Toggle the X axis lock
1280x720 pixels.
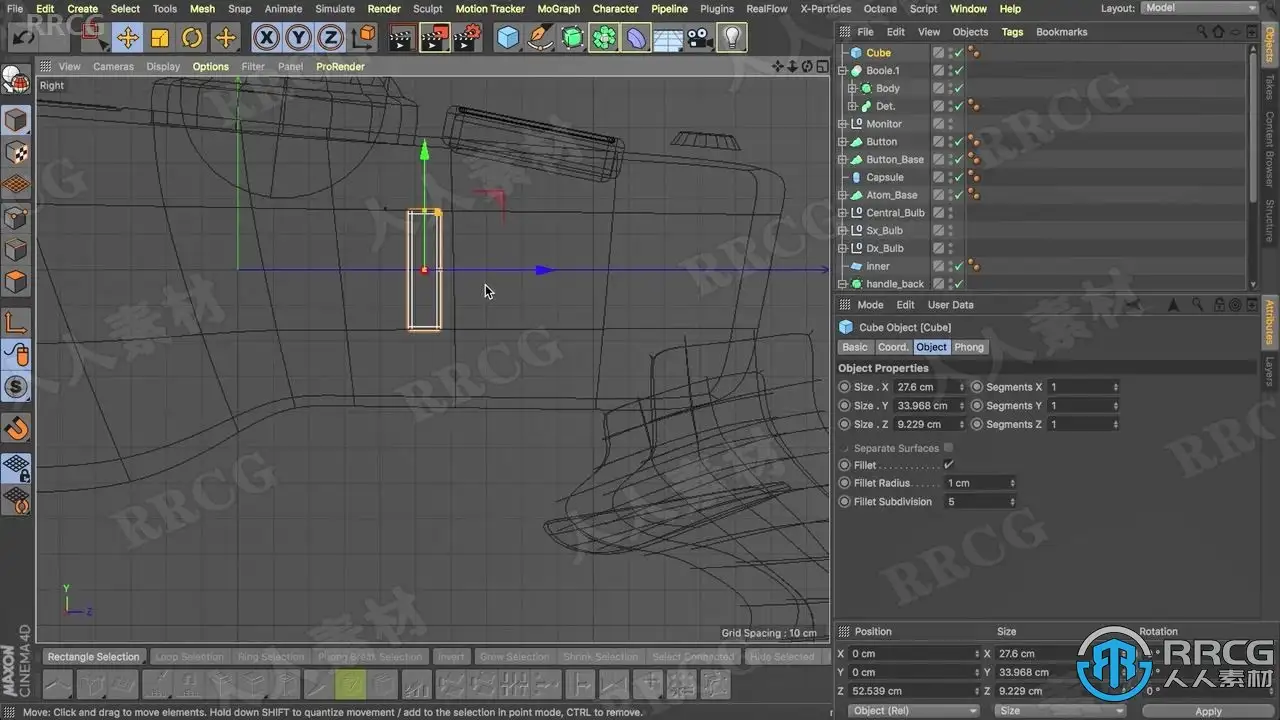click(x=266, y=38)
